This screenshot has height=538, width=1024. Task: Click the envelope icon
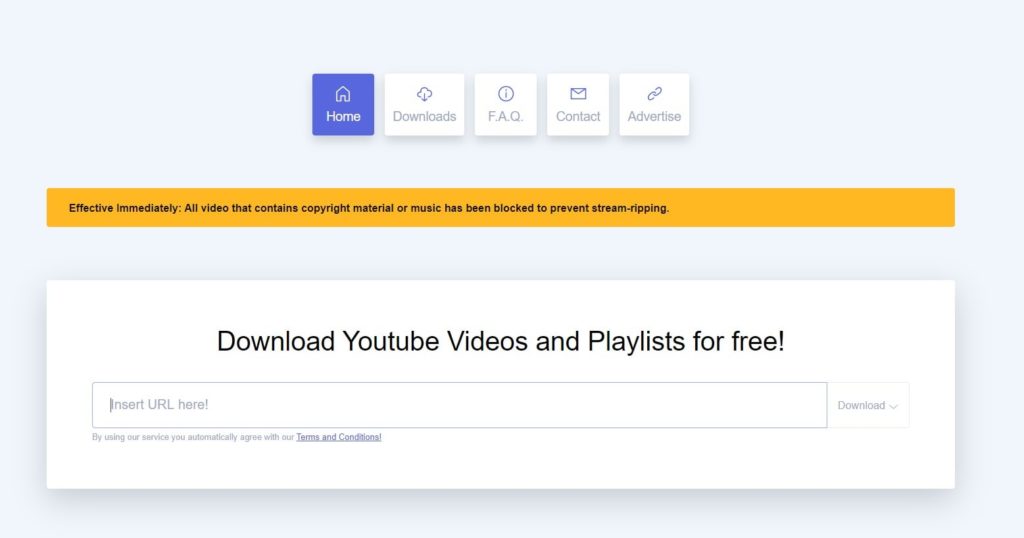578,94
